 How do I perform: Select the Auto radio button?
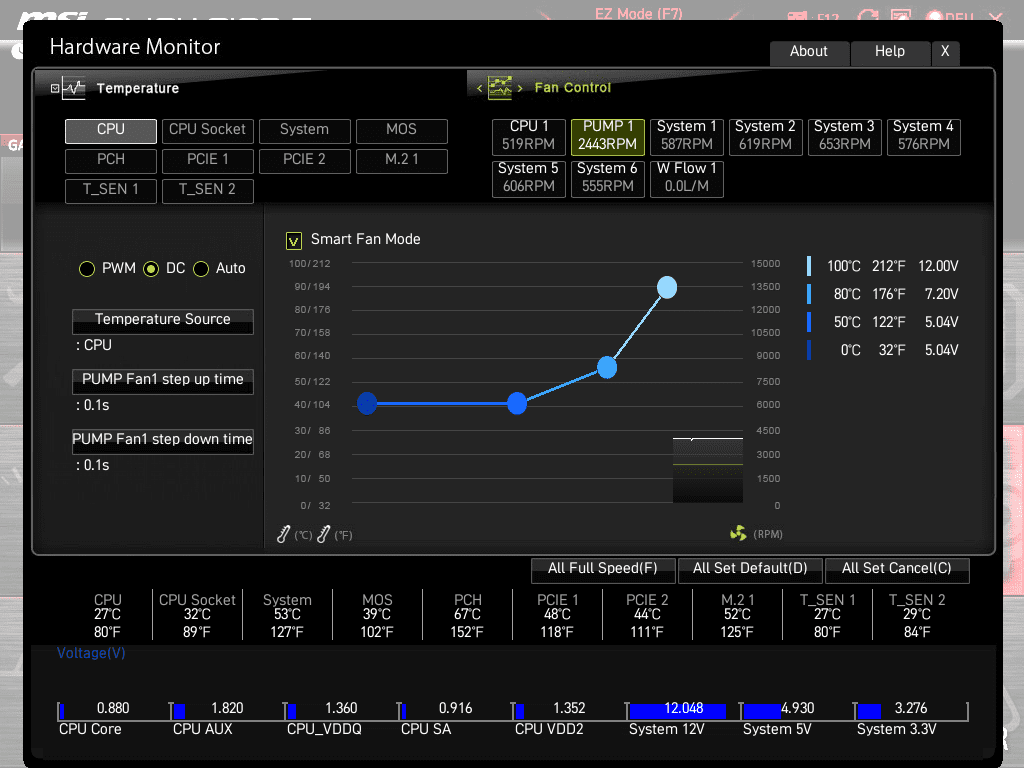pyautogui.click(x=201, y=269)
